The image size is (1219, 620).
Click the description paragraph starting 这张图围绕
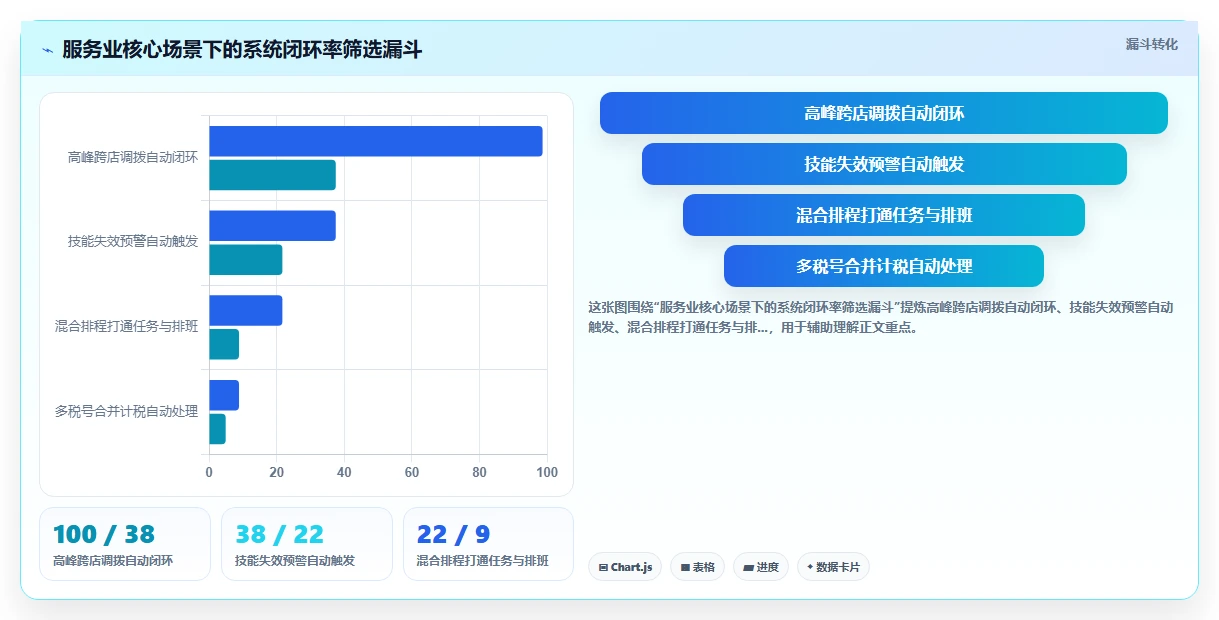tap(881, 317)
